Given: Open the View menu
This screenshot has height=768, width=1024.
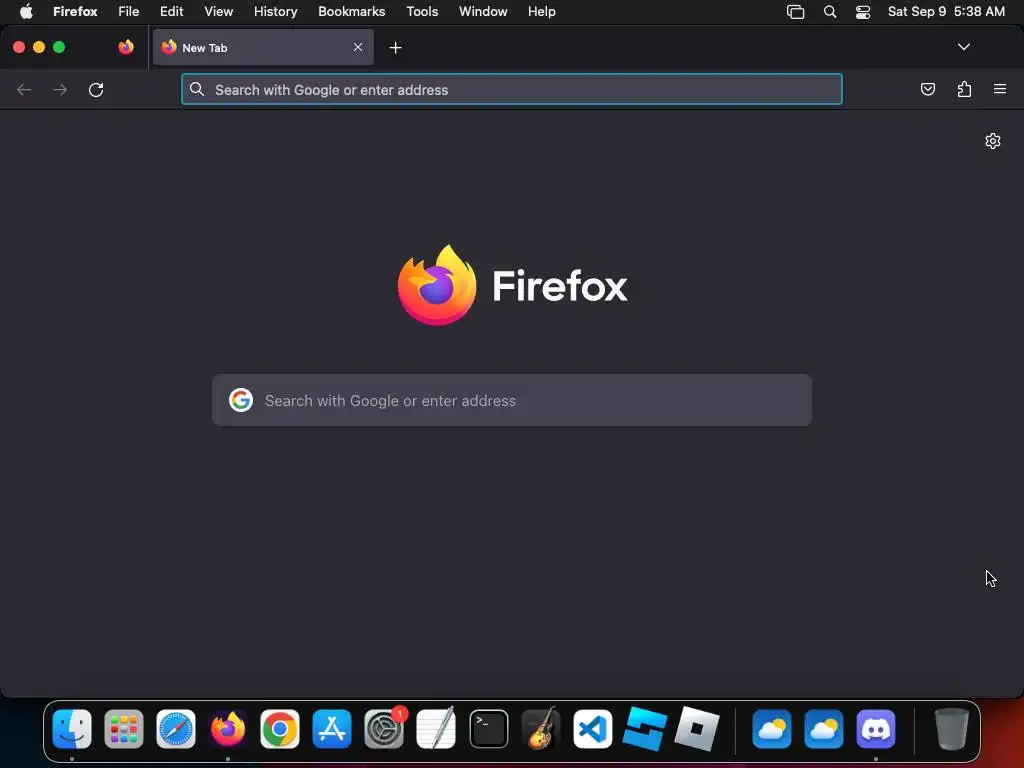Looking at the screenshot, I should pos(218,11).
